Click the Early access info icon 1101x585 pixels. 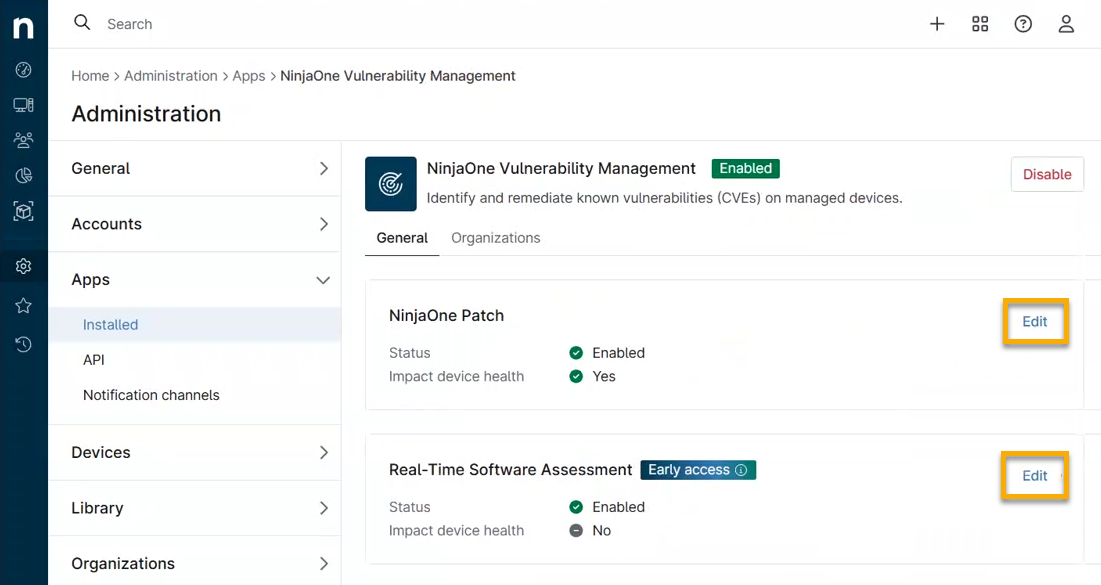pyautogui.click(x=741, y=470)
